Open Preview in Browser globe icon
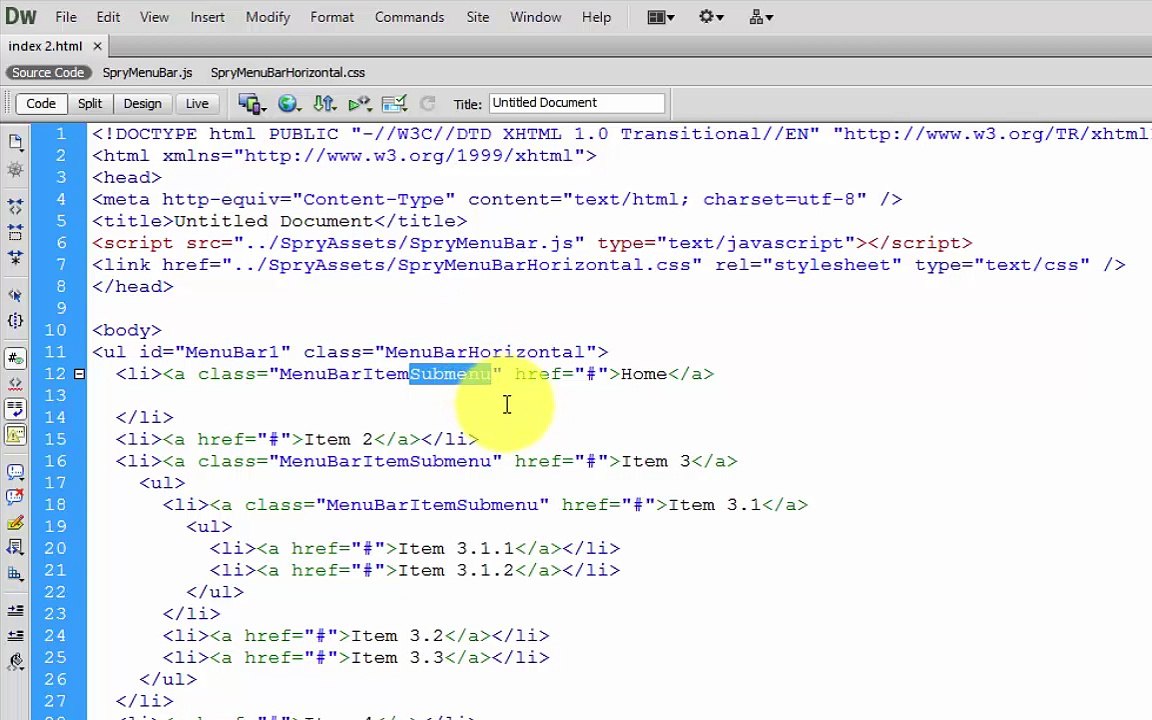1152x720 pixels. (289, 104)
